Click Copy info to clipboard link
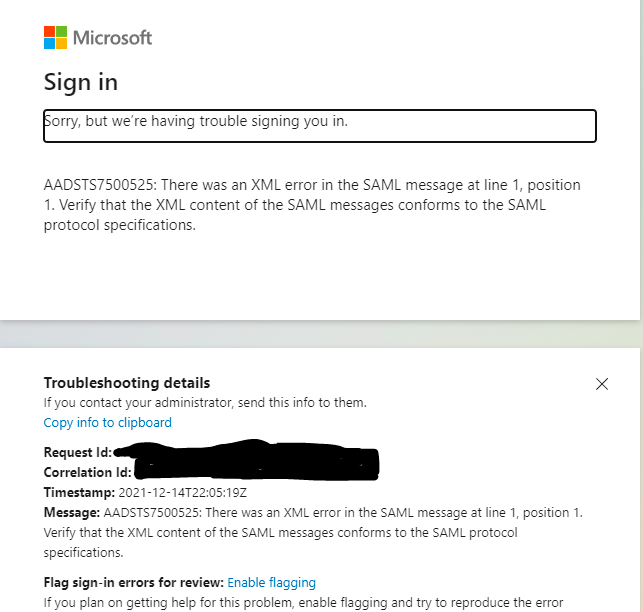The width and height of the screenshot is (643, 612). click(107, 422)
